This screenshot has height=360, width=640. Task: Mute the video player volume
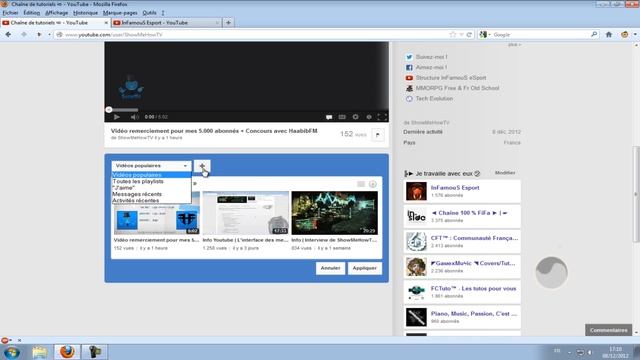coord(134,117)
